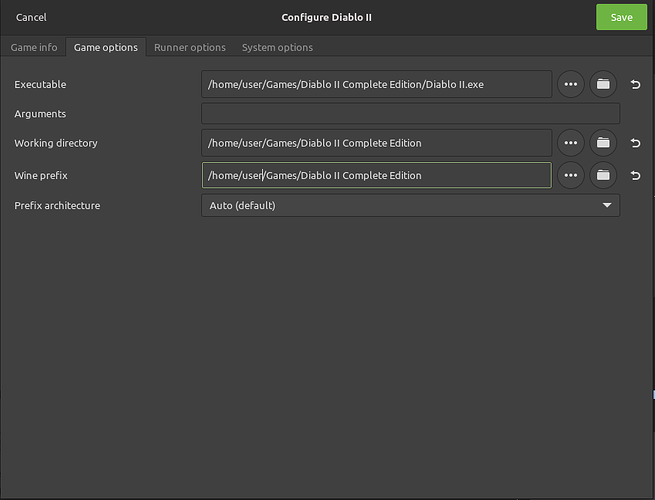Click inside the Executable path field

(x=376, y=85)
